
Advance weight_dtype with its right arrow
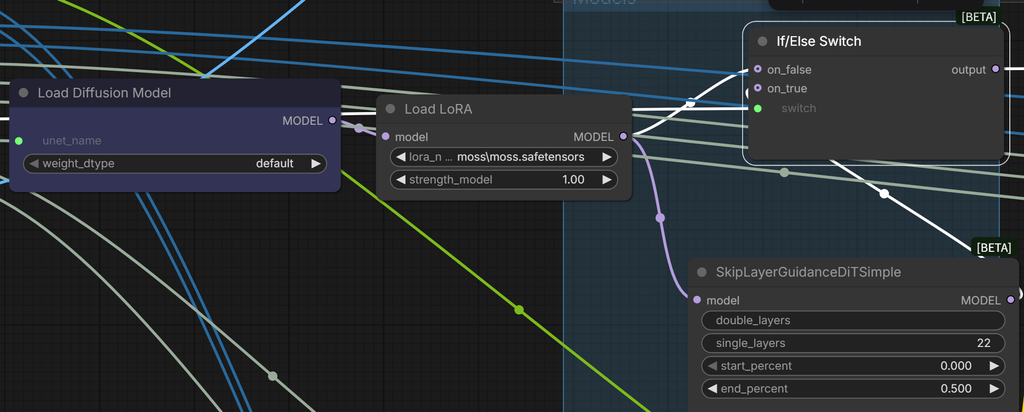[x=316, y=163]
